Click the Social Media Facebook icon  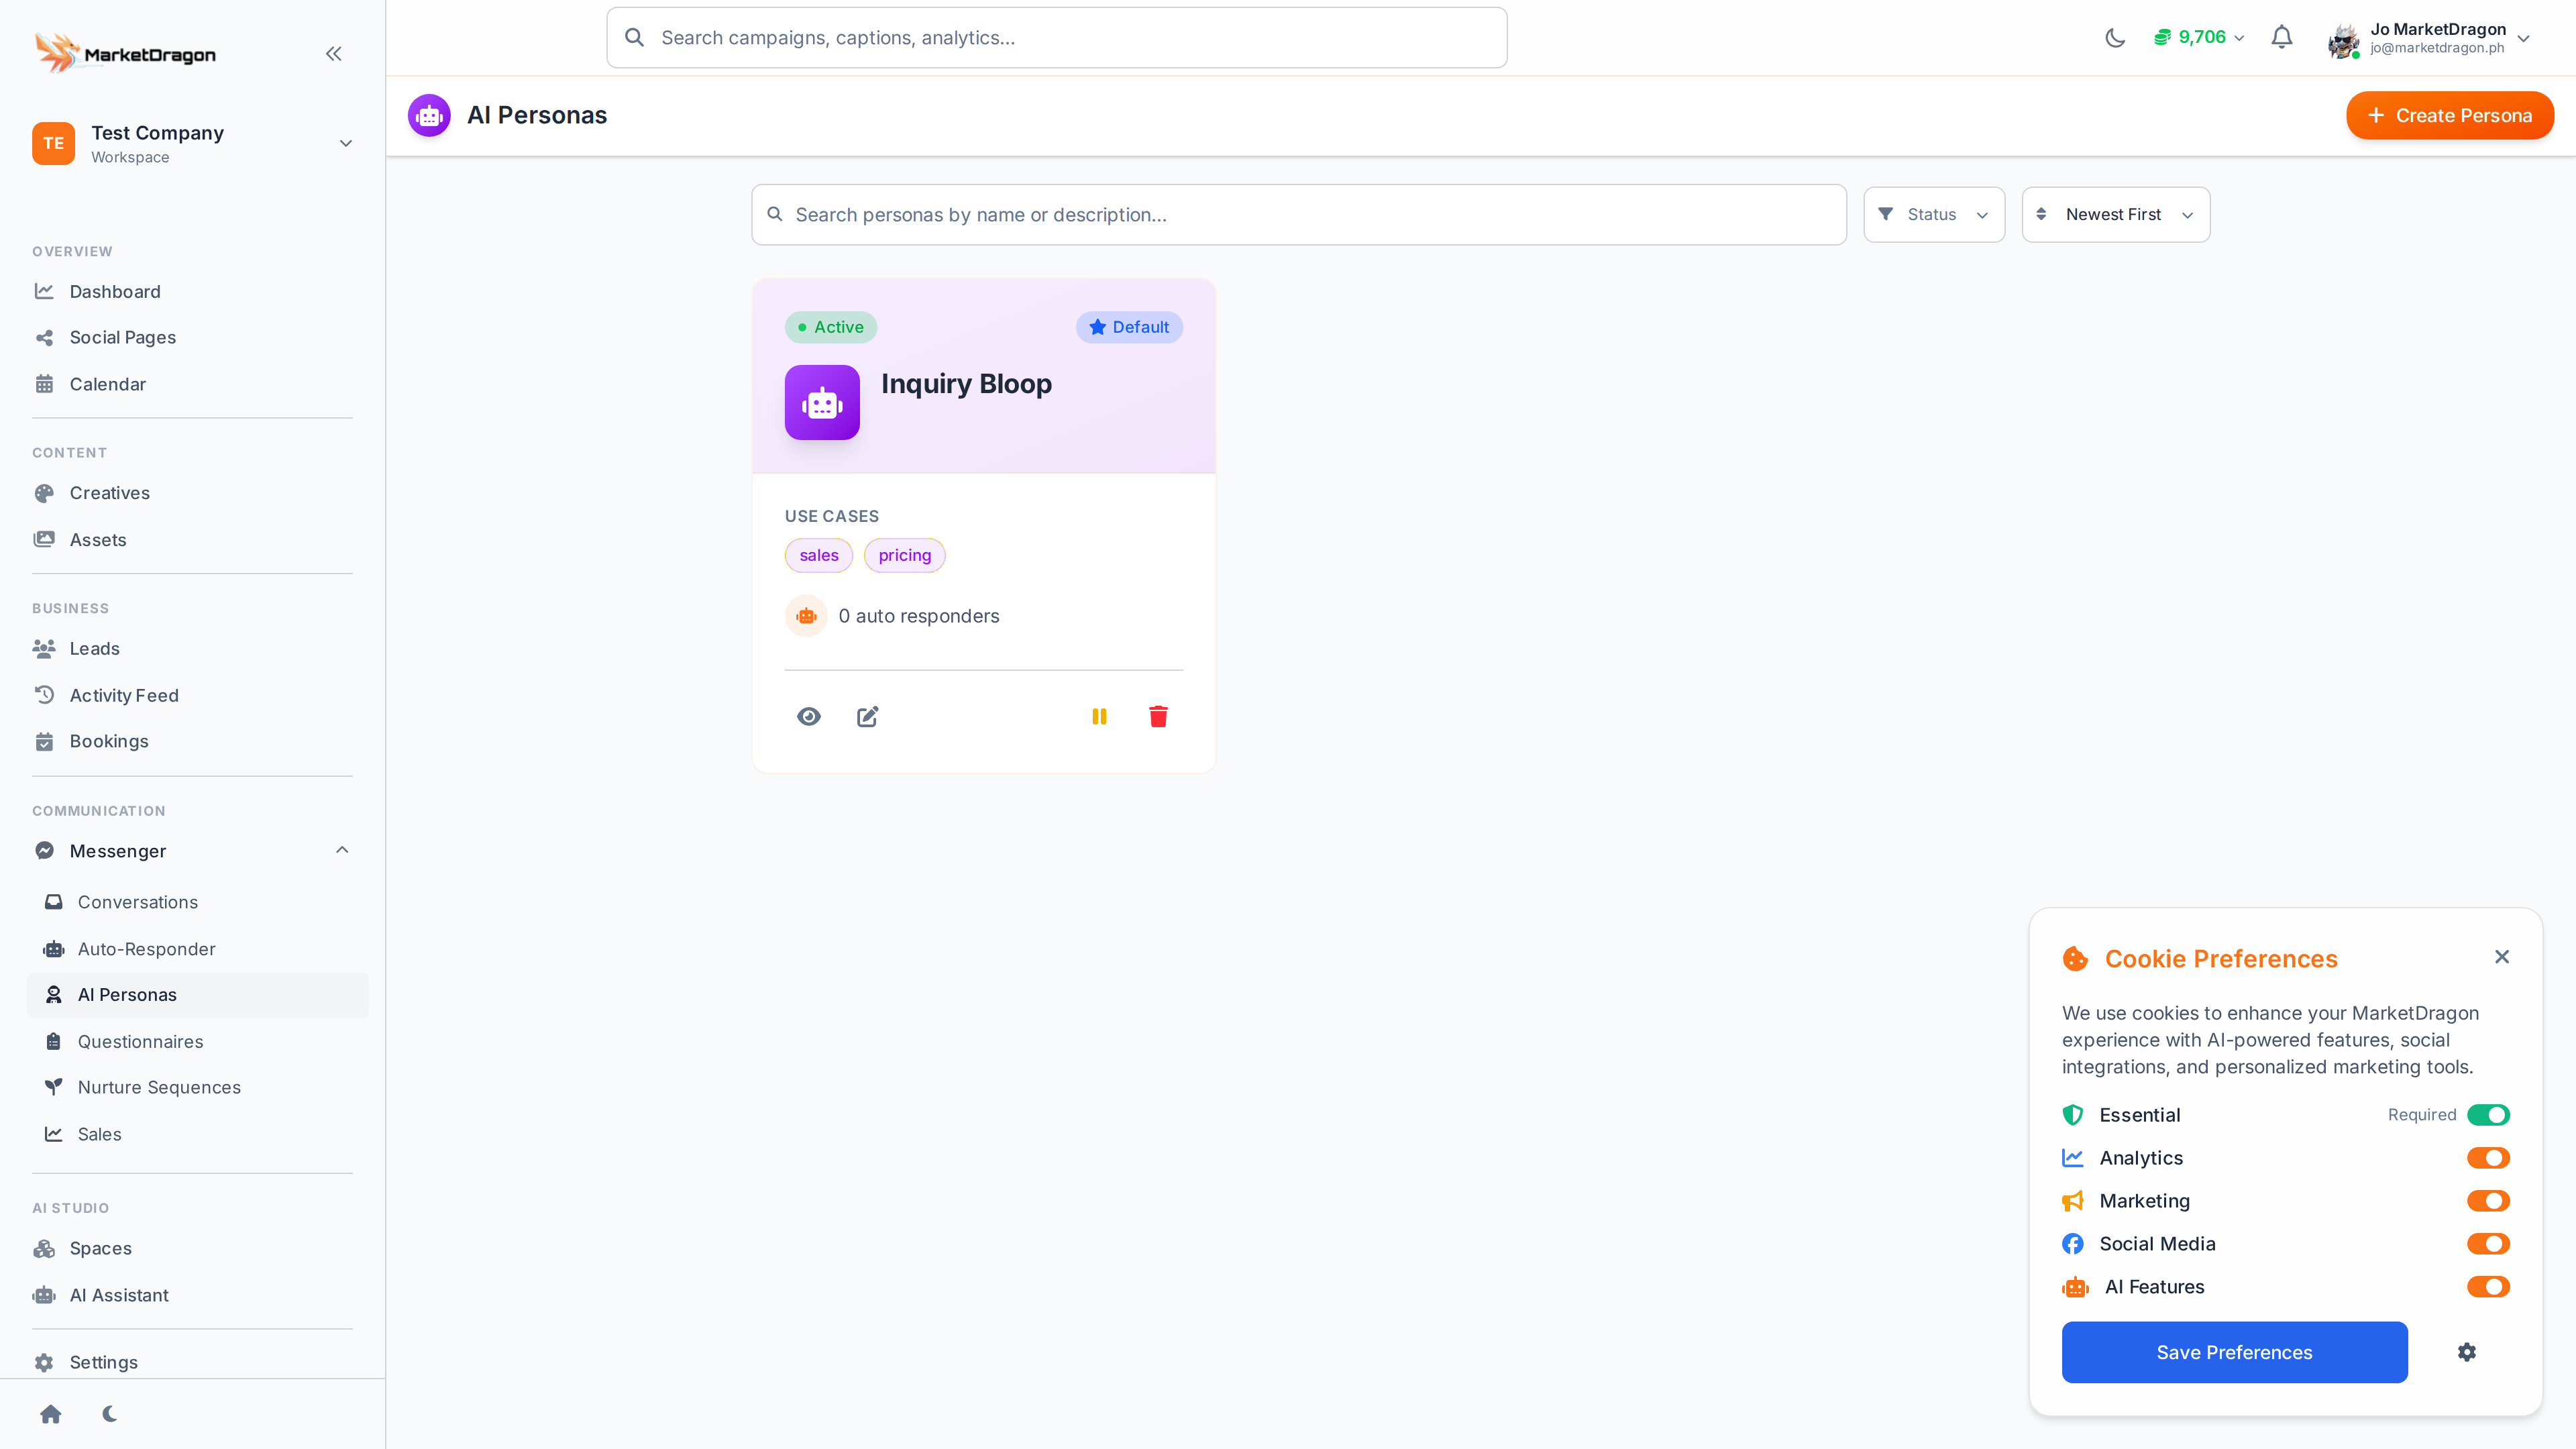(x=2073, y=1244)
